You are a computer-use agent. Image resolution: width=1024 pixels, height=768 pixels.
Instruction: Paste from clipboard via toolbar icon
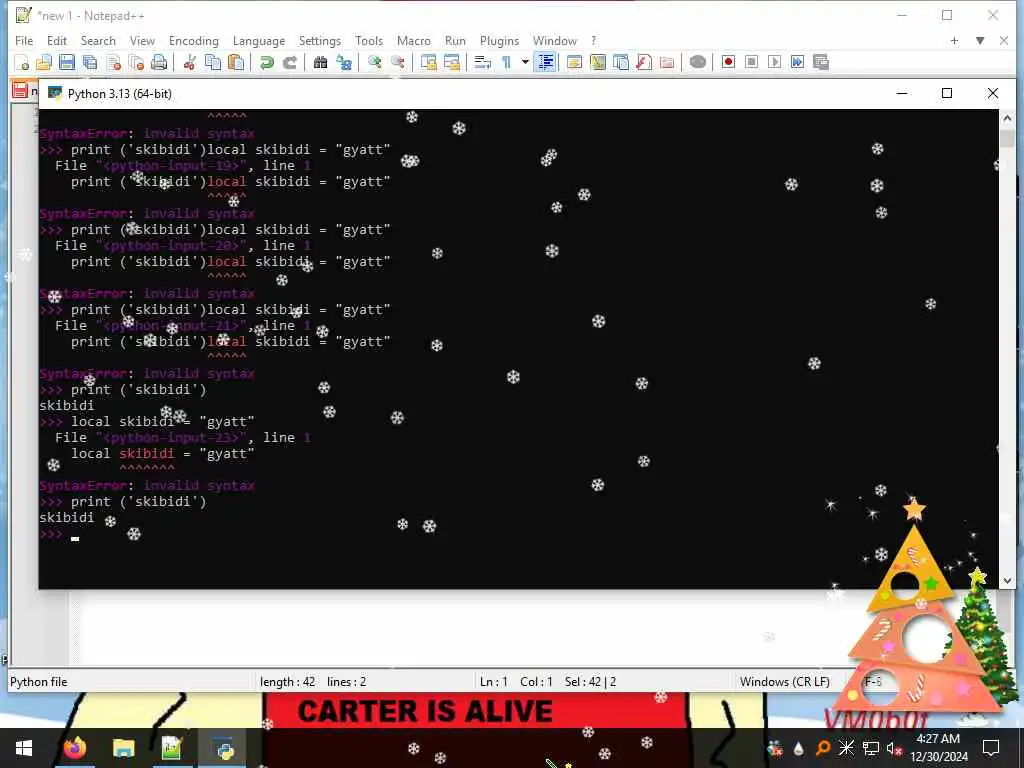pyautogui.click(x=236, y=63)
